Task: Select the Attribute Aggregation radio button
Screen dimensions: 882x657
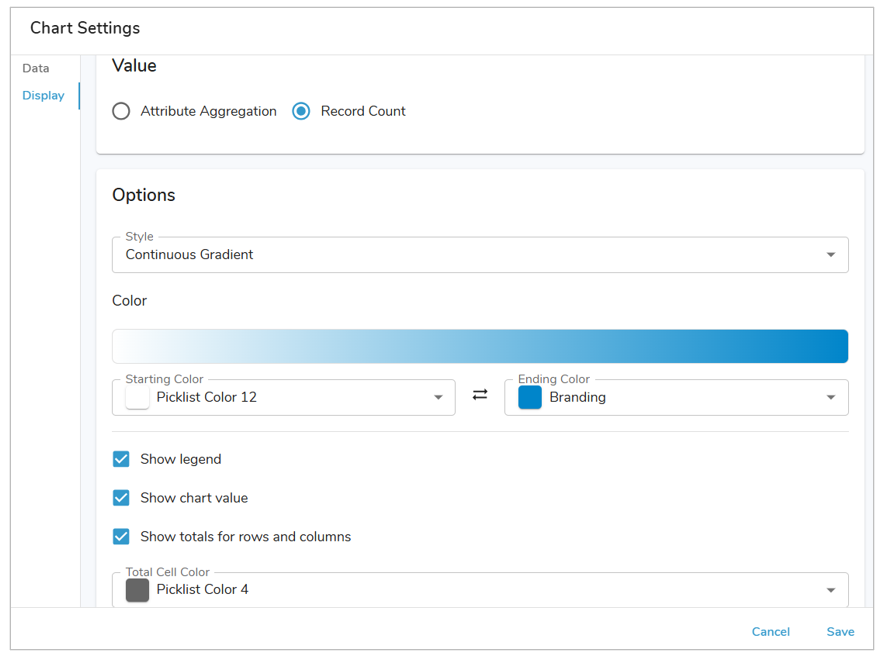Action: [121, 111]
